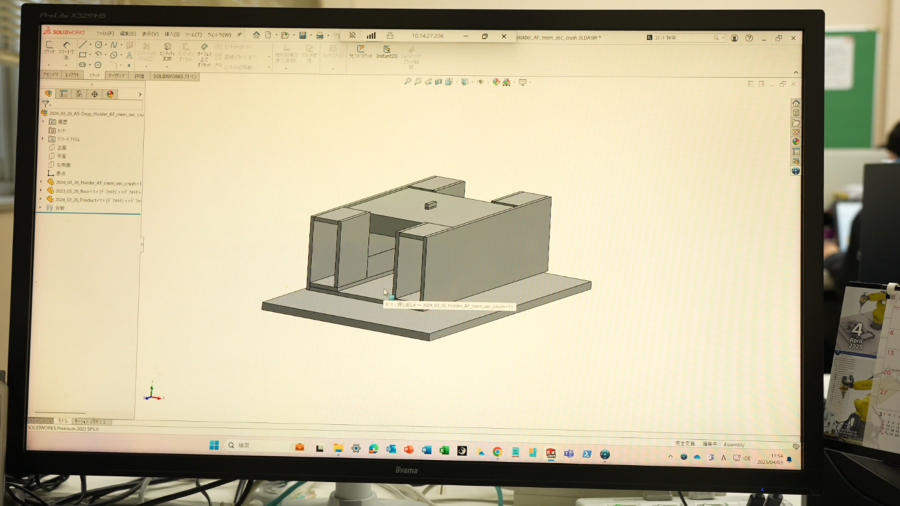The height and width of the screenshot is (506, 900).
Task: Toggle pin on remote connection bar
Action: tap(352, 36)
